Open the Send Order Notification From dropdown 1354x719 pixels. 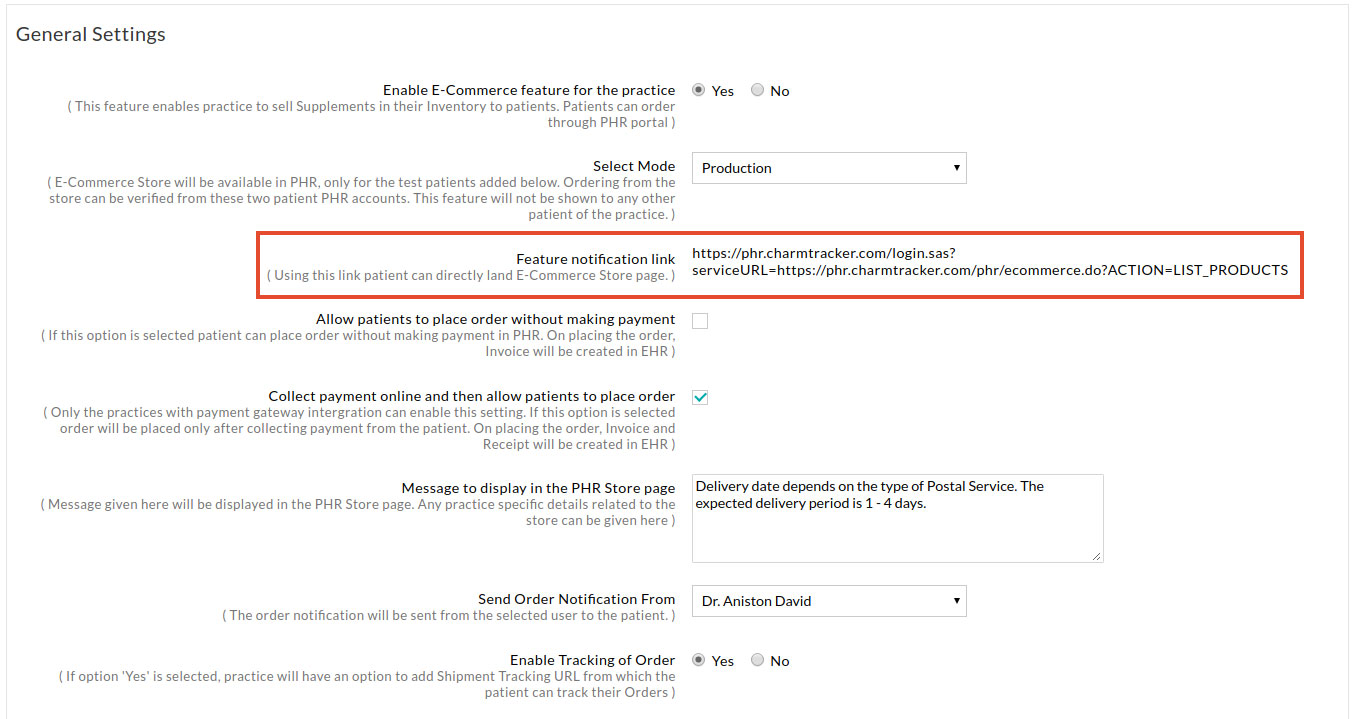click(x=828, y=601)
